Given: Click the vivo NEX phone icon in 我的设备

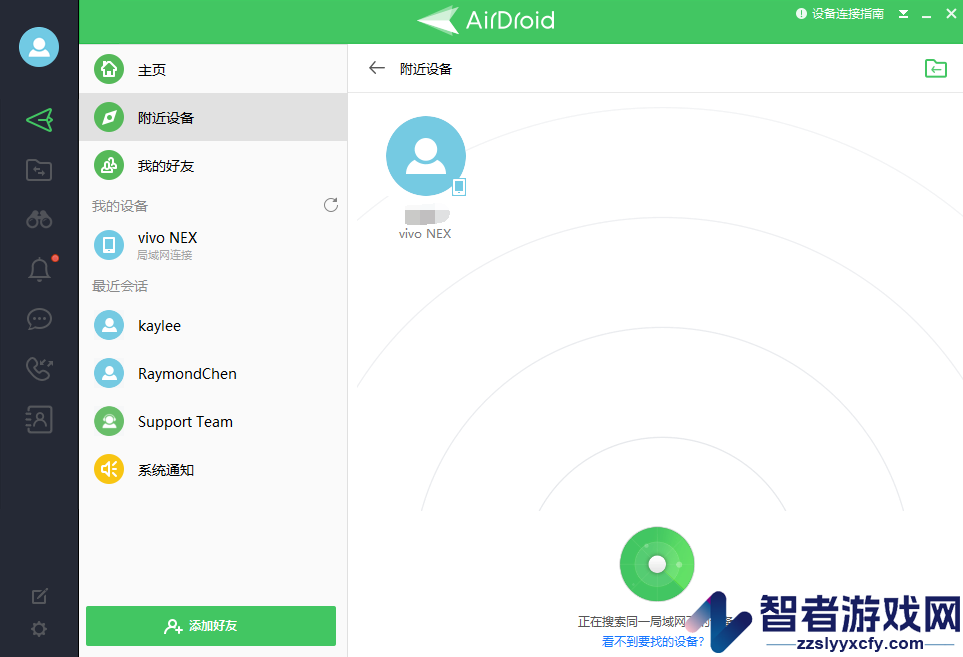Looking at the screenshot, I should [109, 244].
